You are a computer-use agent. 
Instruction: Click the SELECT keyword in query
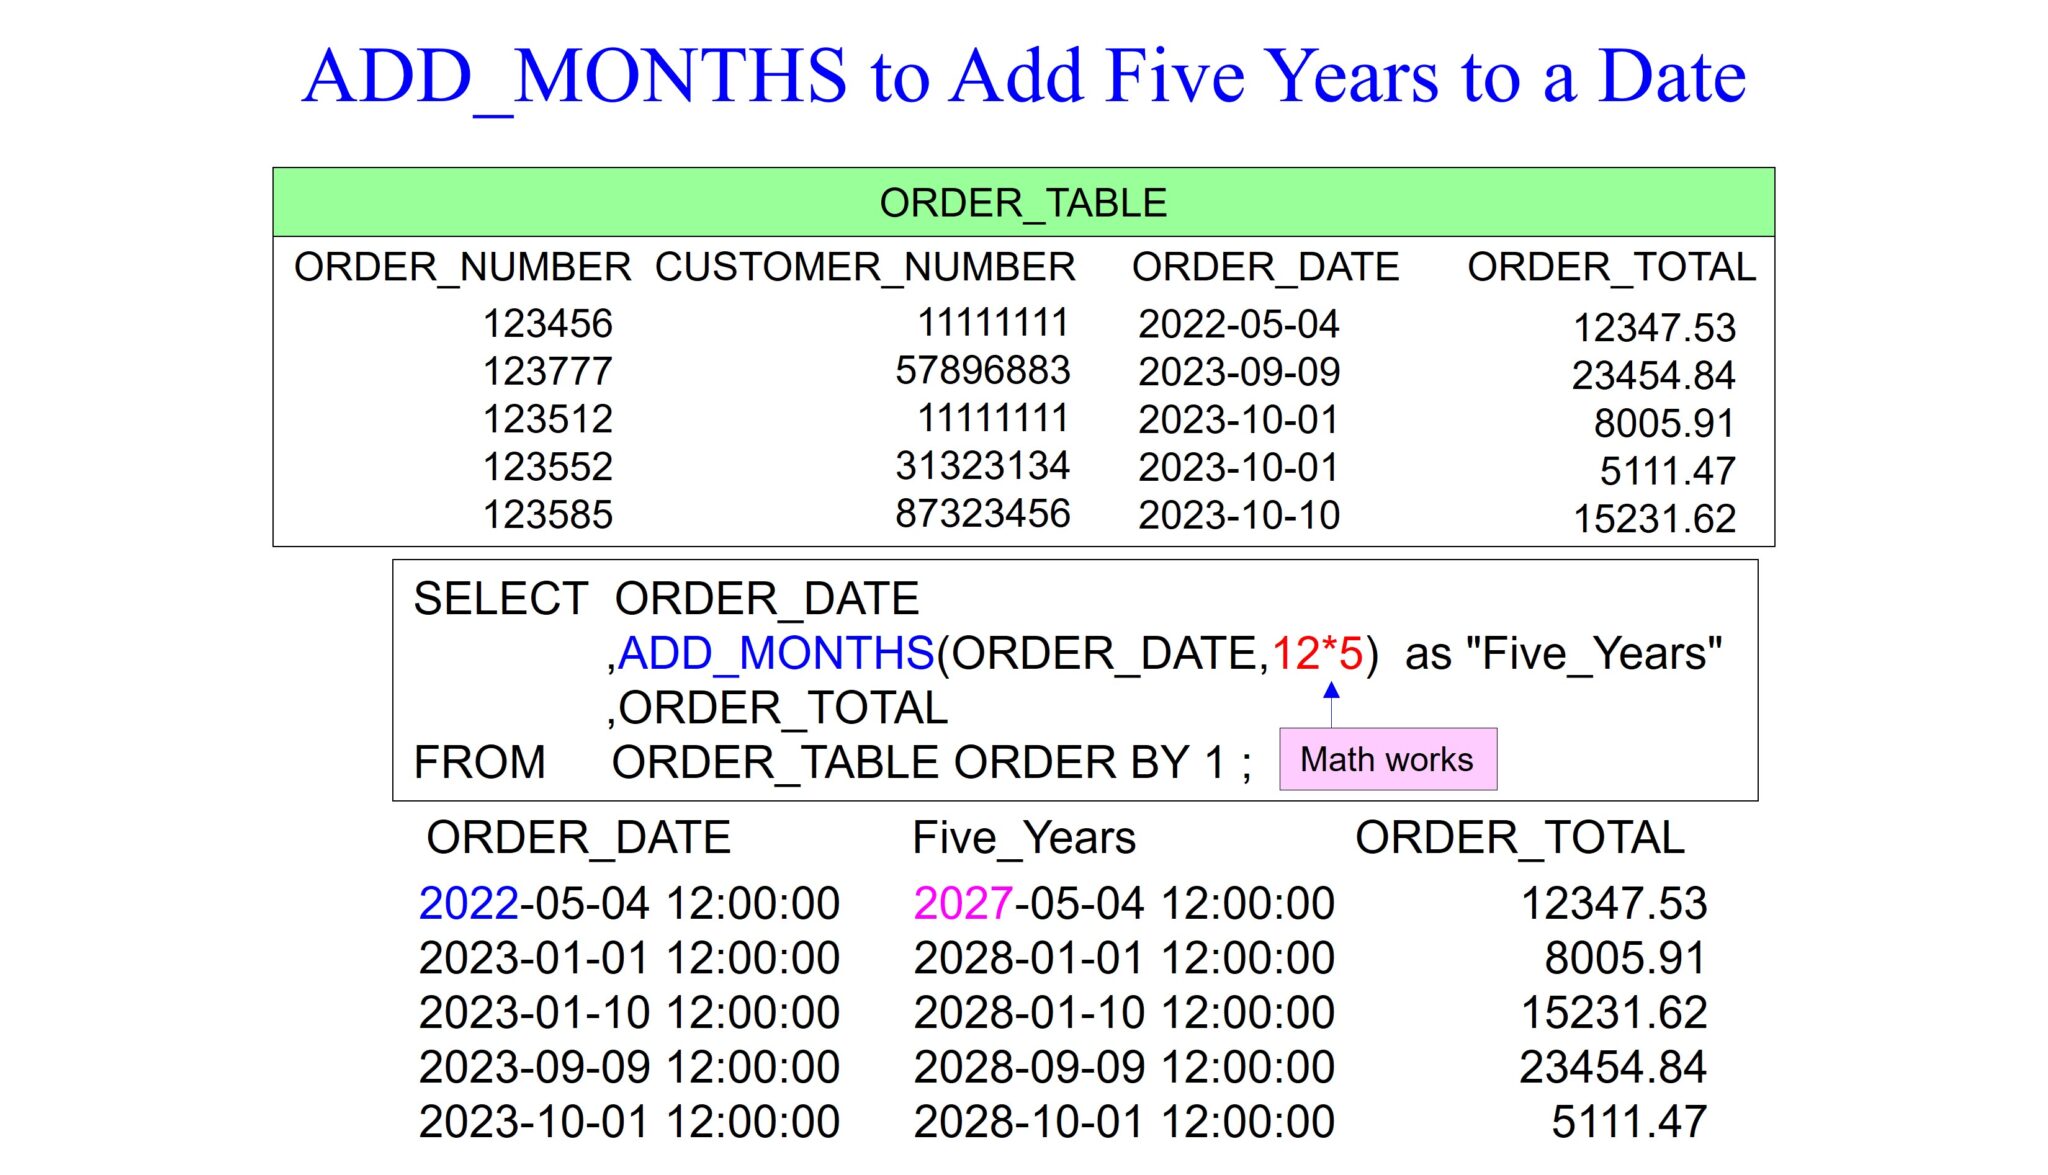click(500, 600)
